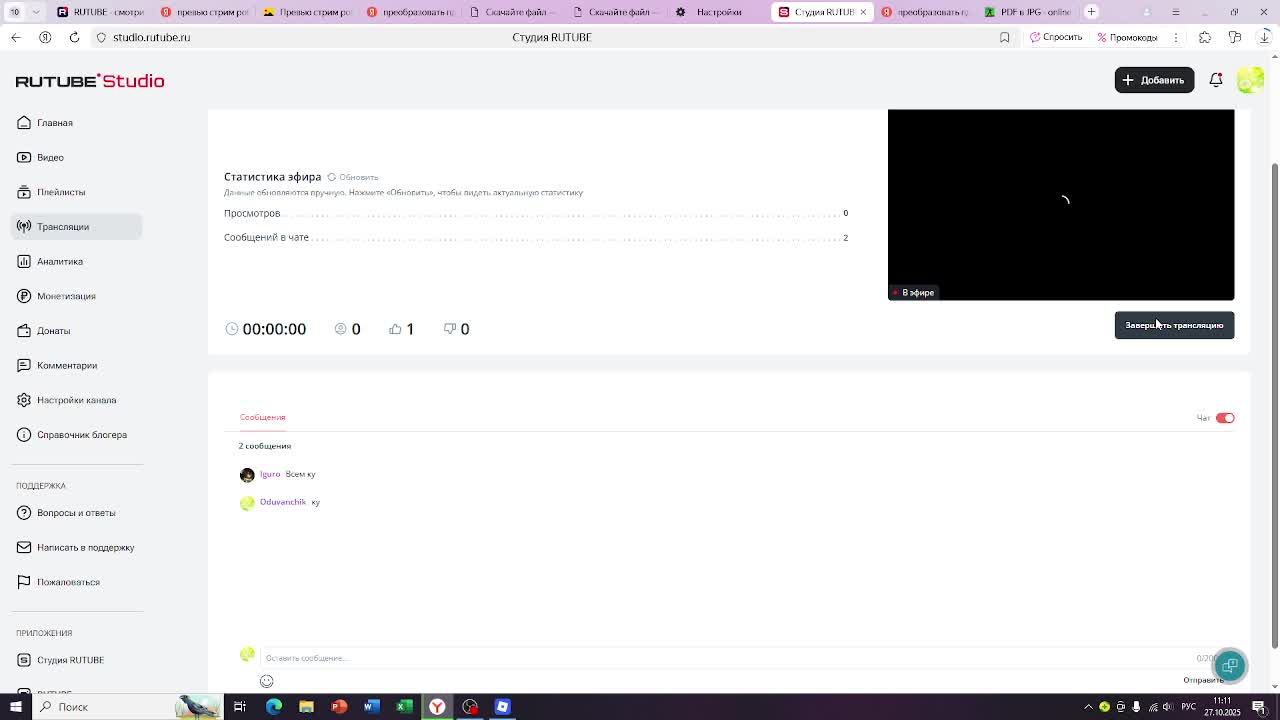Screen dimensions: 1280x720
Task: Reload the browser page
Action: point(74,37)
